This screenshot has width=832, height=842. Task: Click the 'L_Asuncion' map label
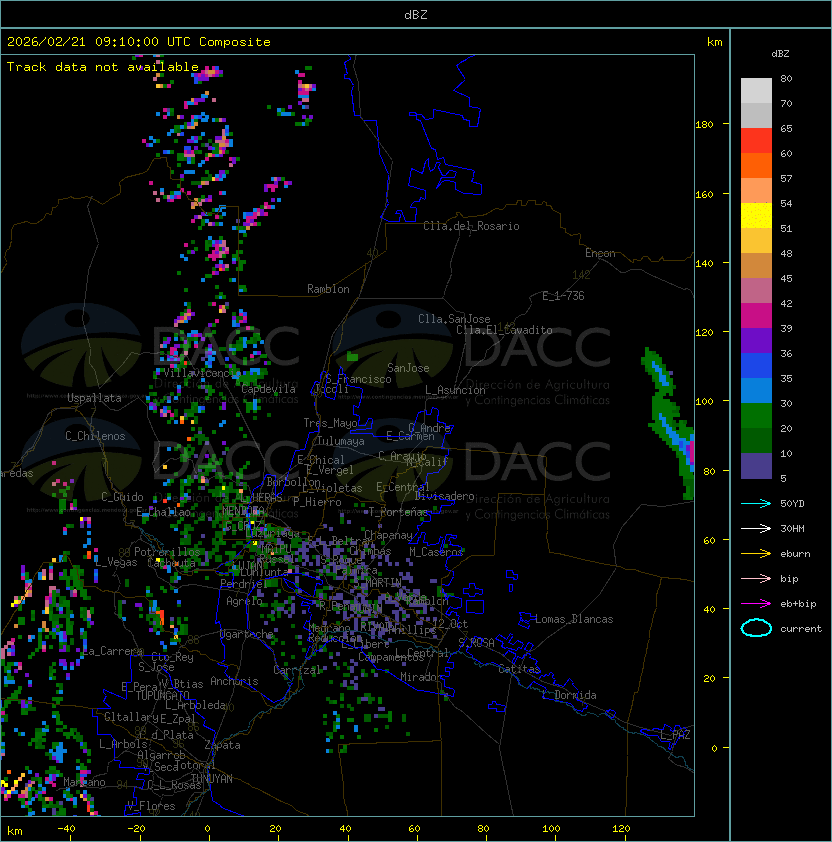pos(455,390)
